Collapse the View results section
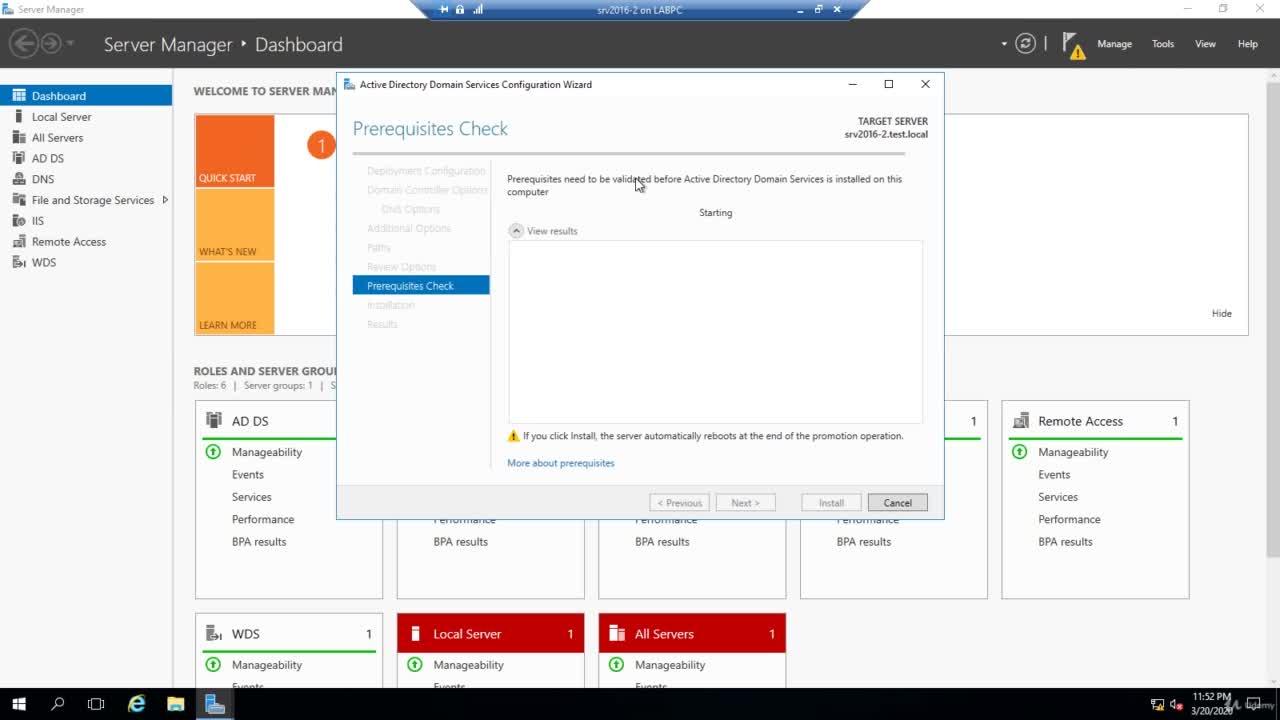Image resolution: width=1280 pixels, height=720 pixels. [x=516, y=231]
